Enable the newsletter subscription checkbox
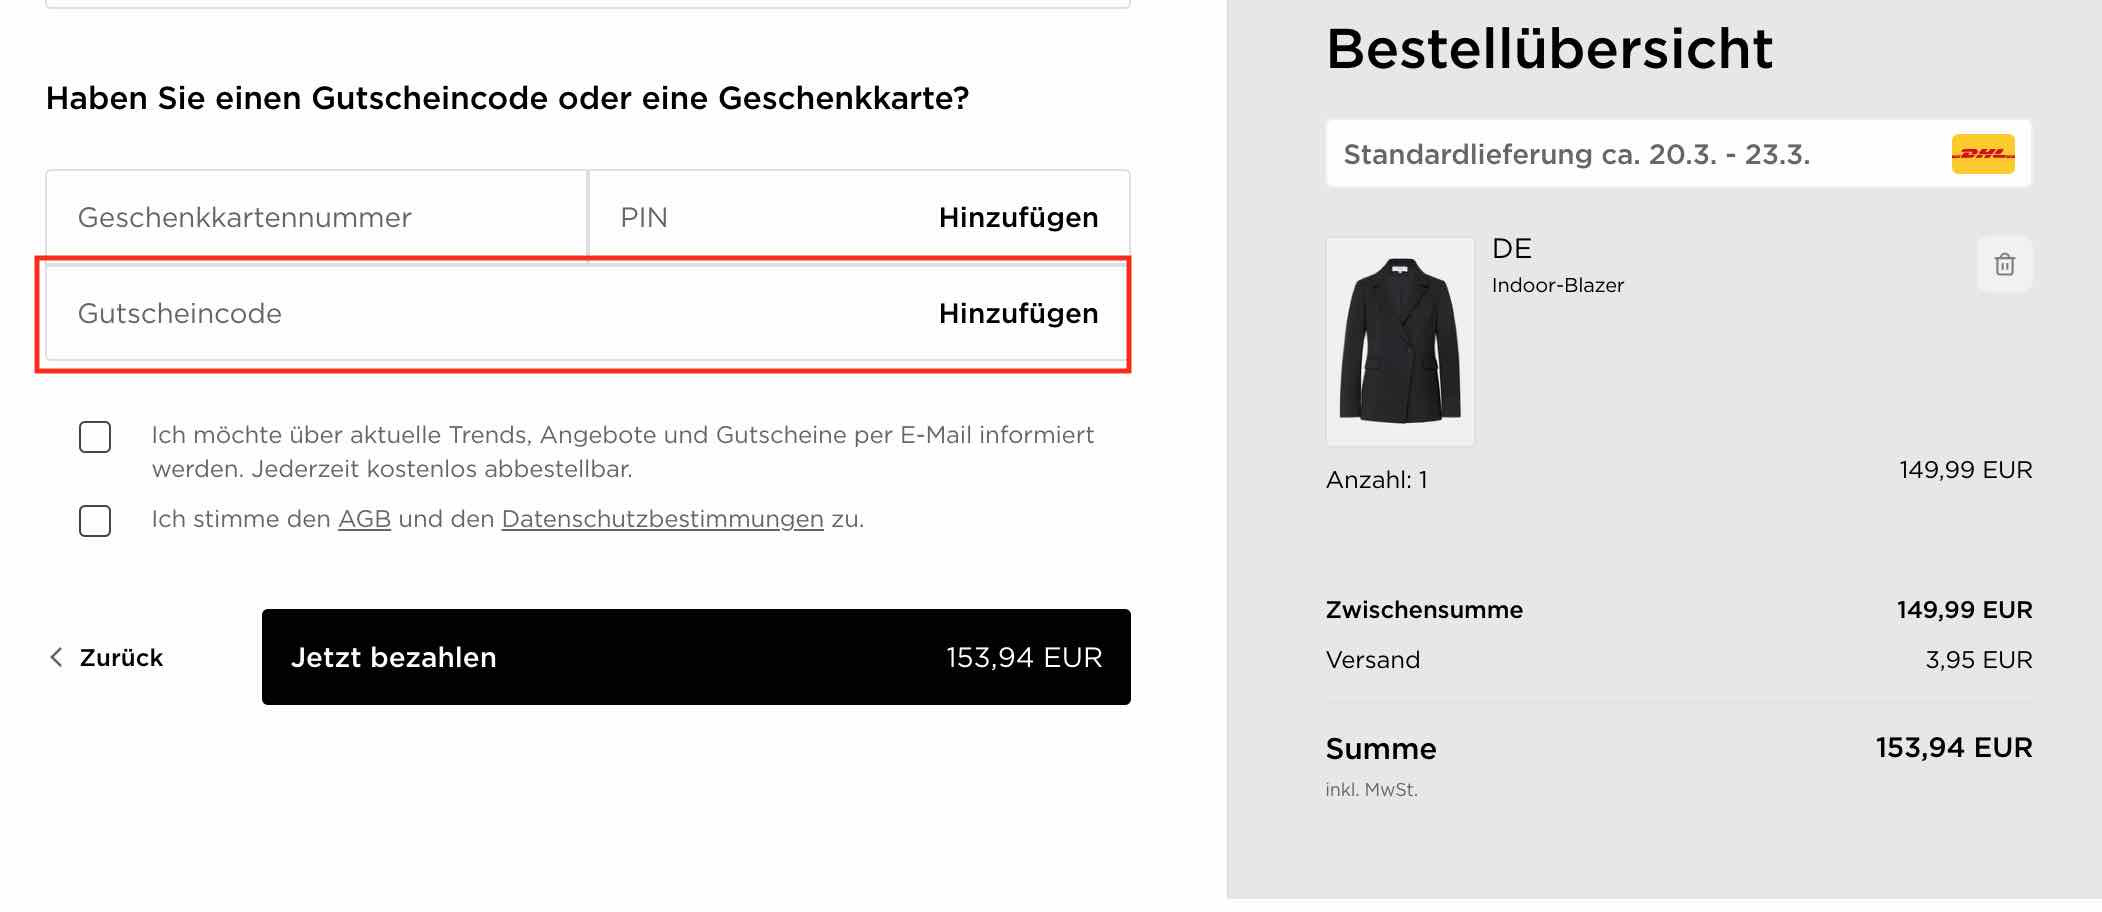 (94, 436)
